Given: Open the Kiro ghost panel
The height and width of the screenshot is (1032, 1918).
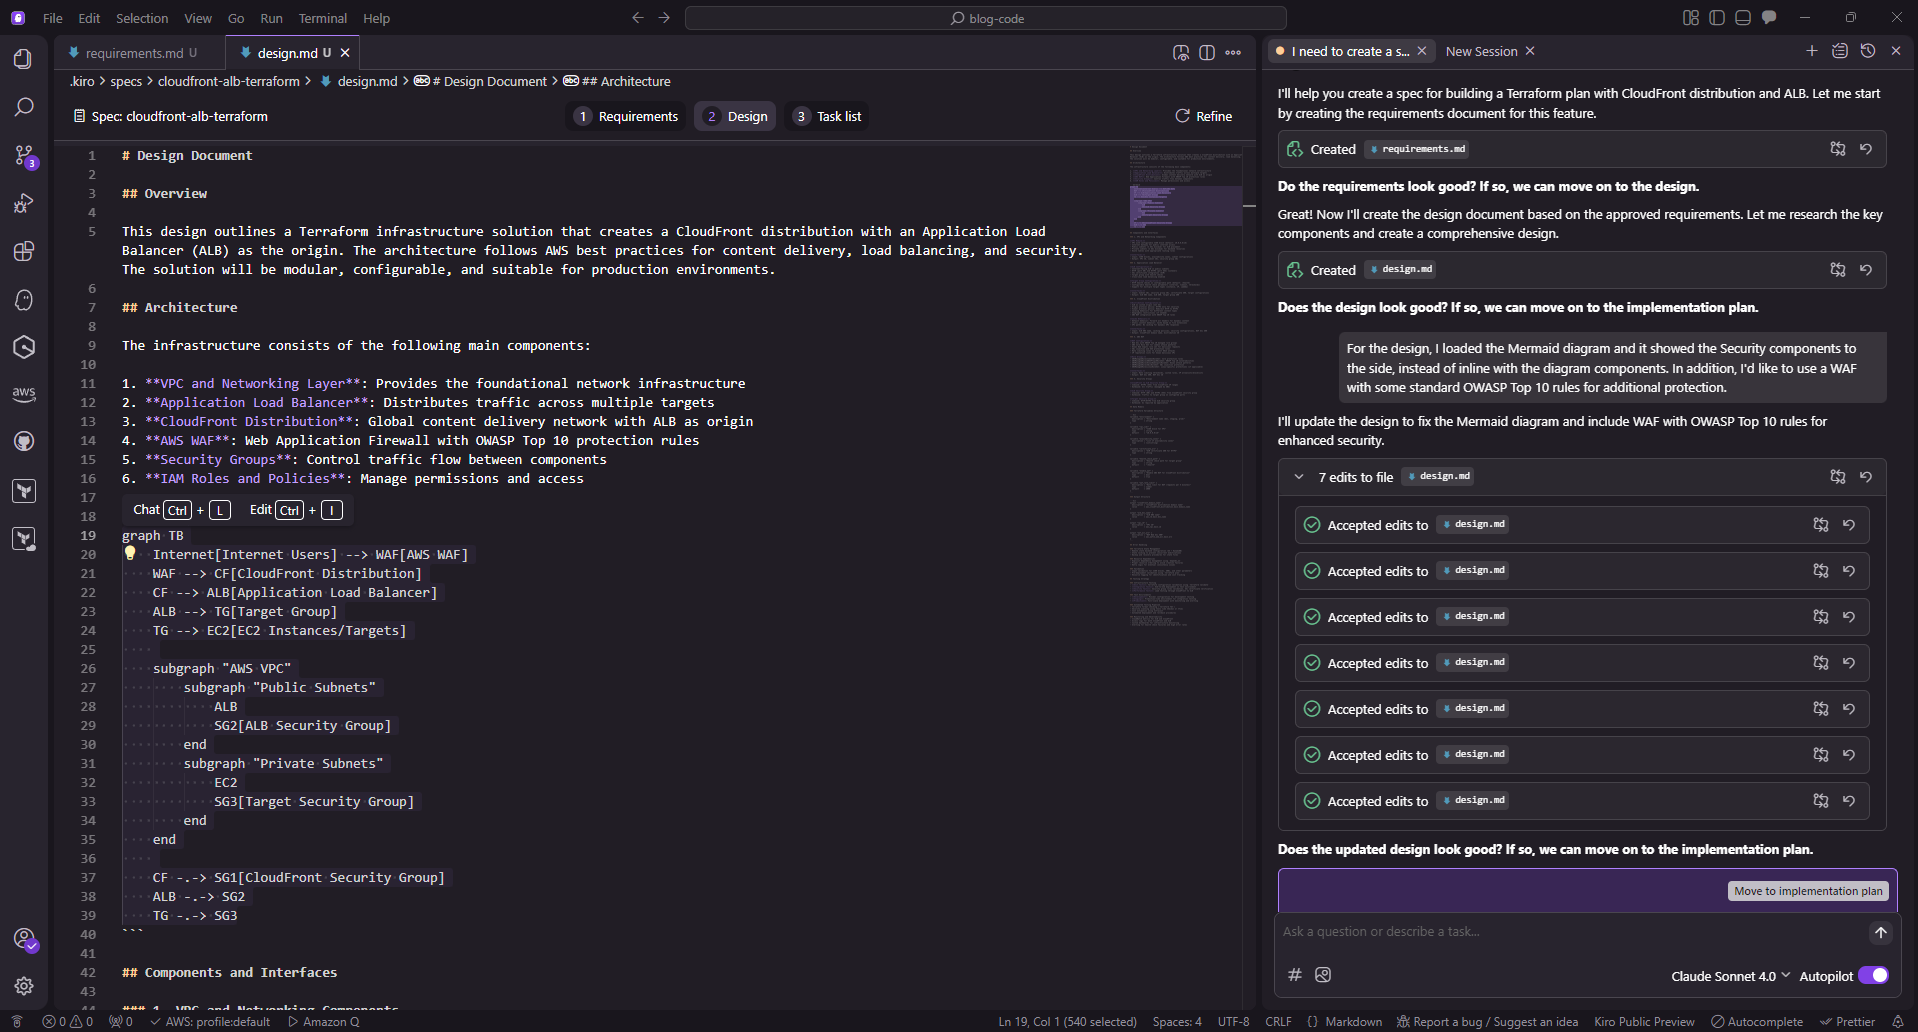Looking at the screenshot, I should (24, 299).
